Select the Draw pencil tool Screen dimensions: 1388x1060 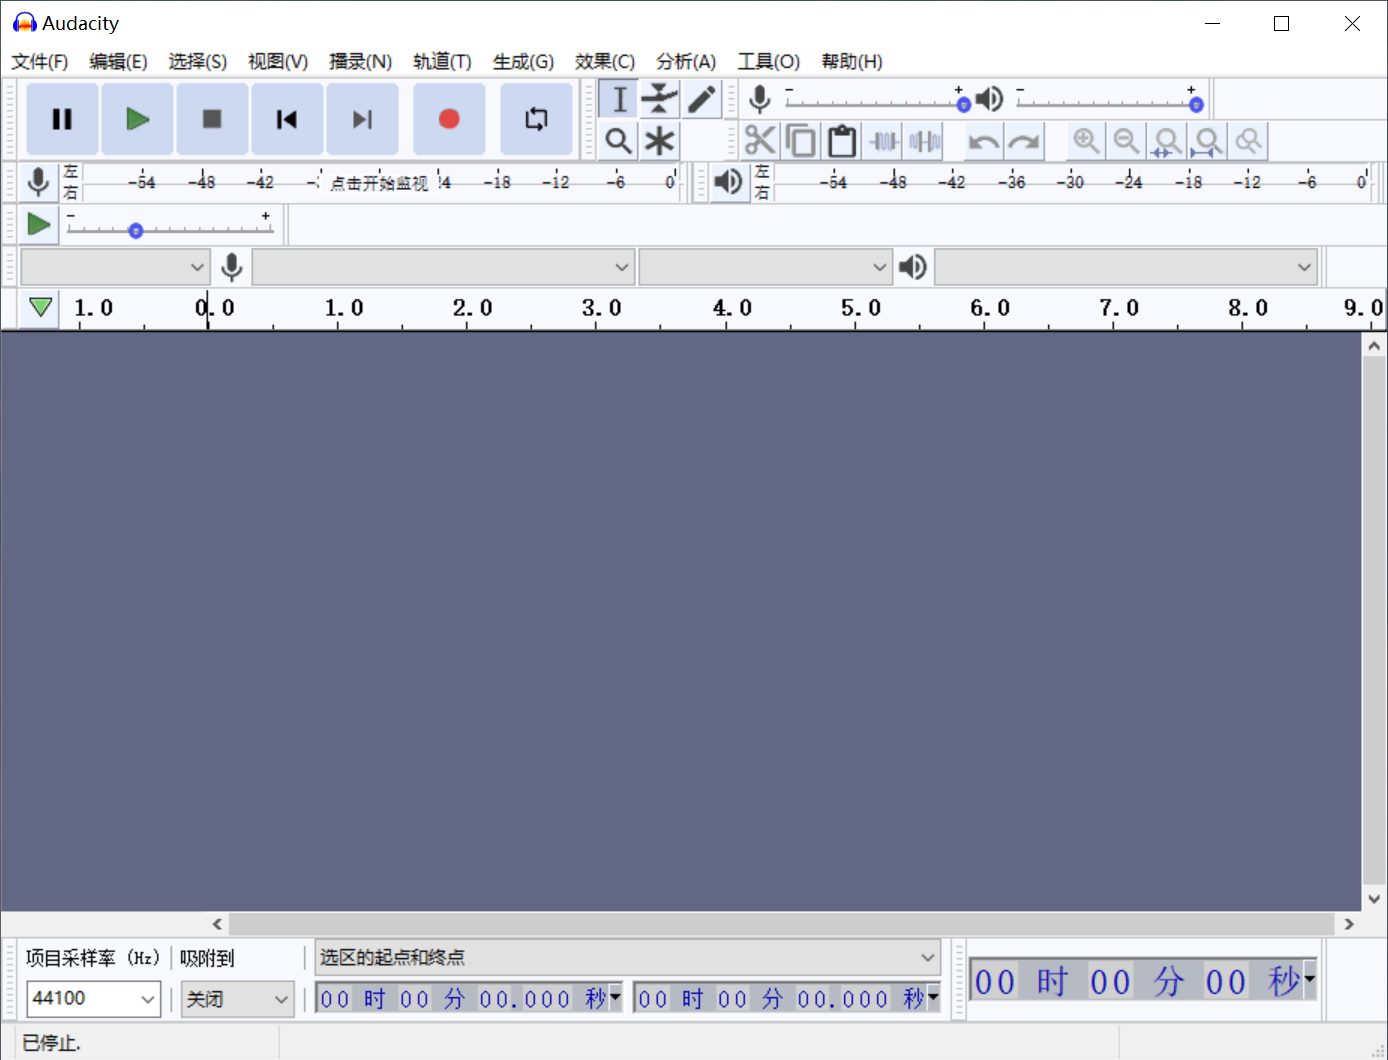pos(701,99)
